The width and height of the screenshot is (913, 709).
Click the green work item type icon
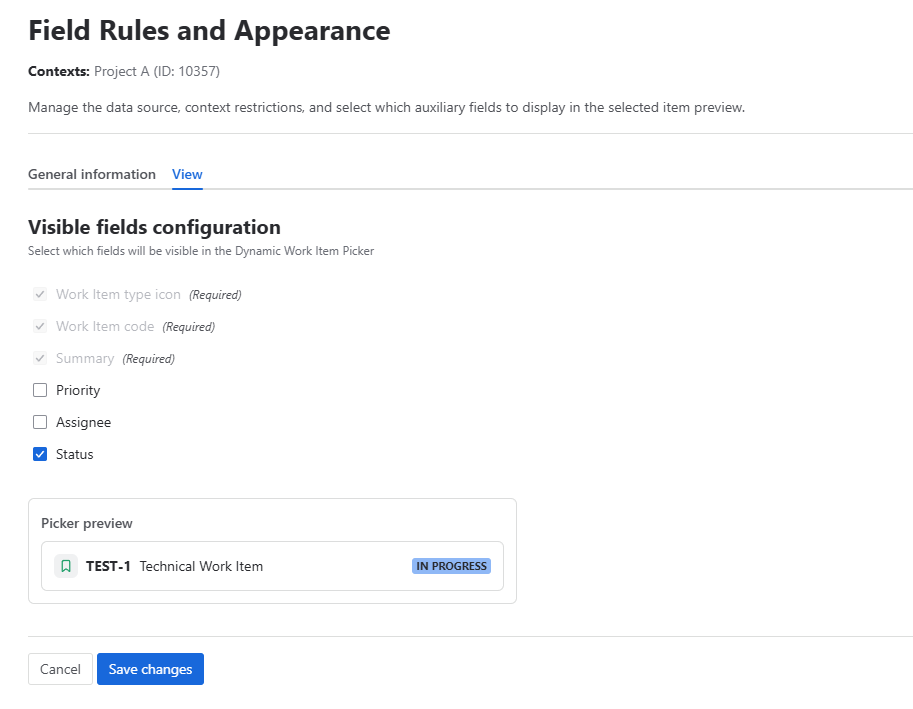pos(65,565)
